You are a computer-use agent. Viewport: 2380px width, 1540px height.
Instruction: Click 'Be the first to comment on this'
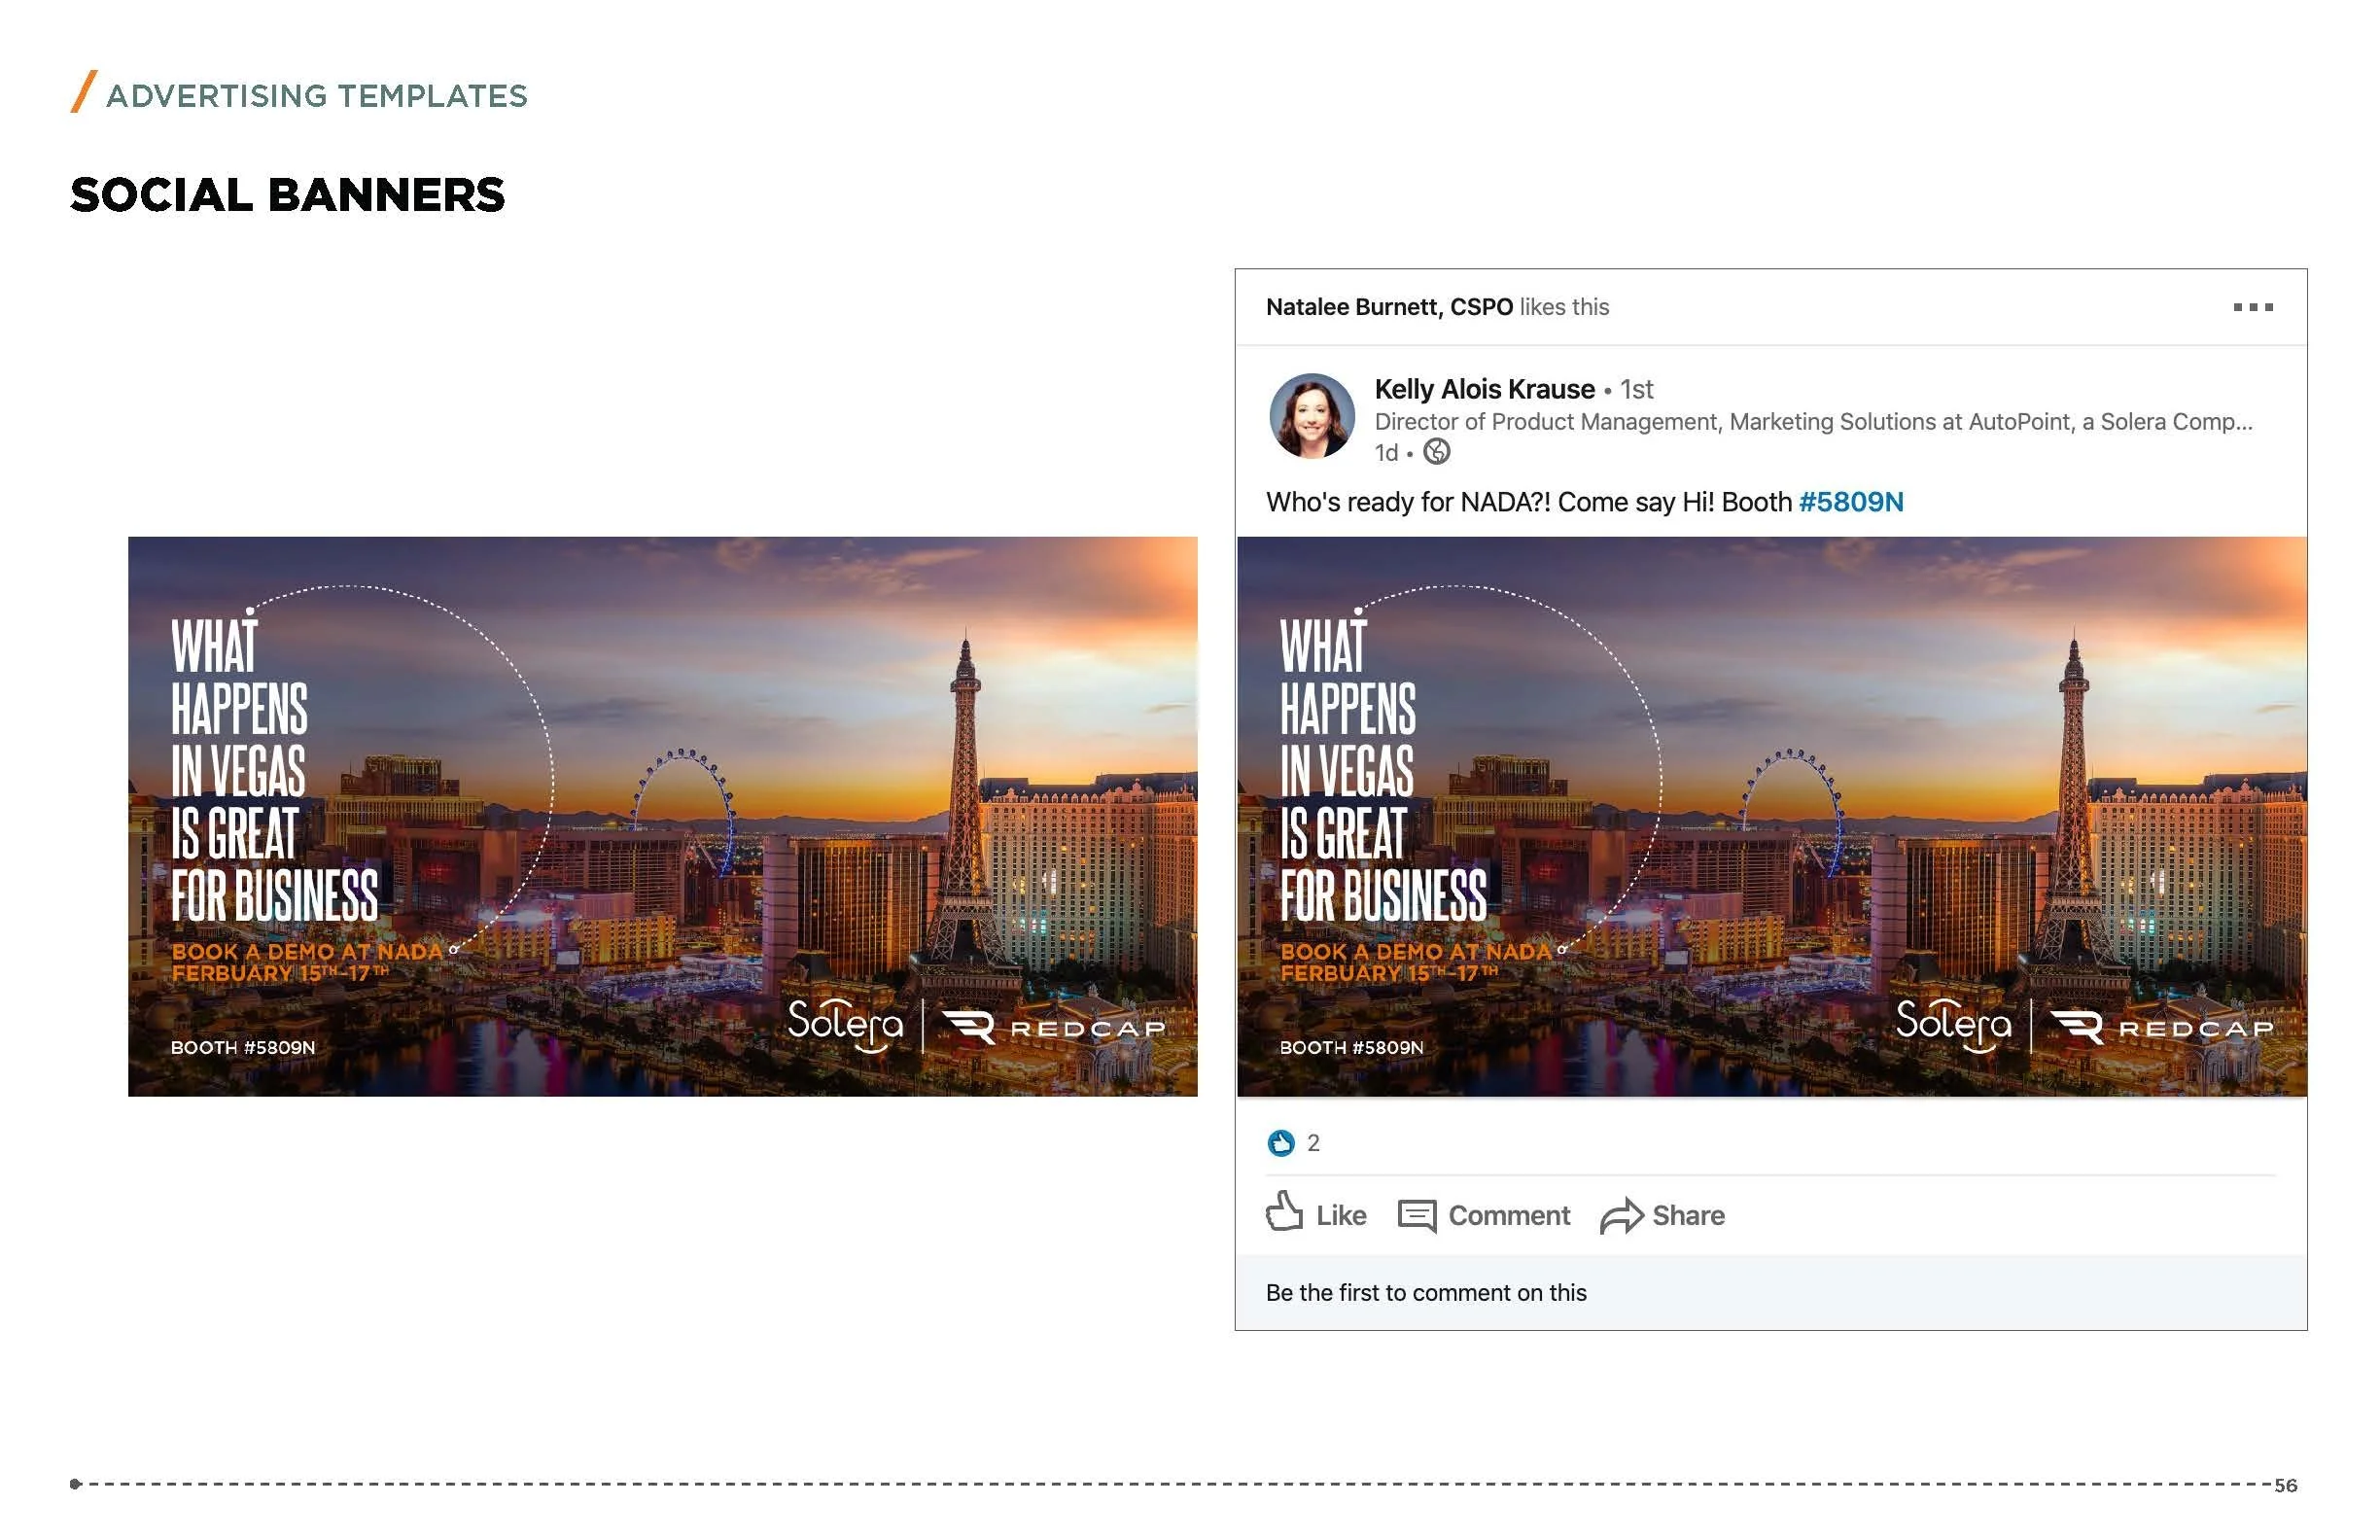coord(1425,1292)
